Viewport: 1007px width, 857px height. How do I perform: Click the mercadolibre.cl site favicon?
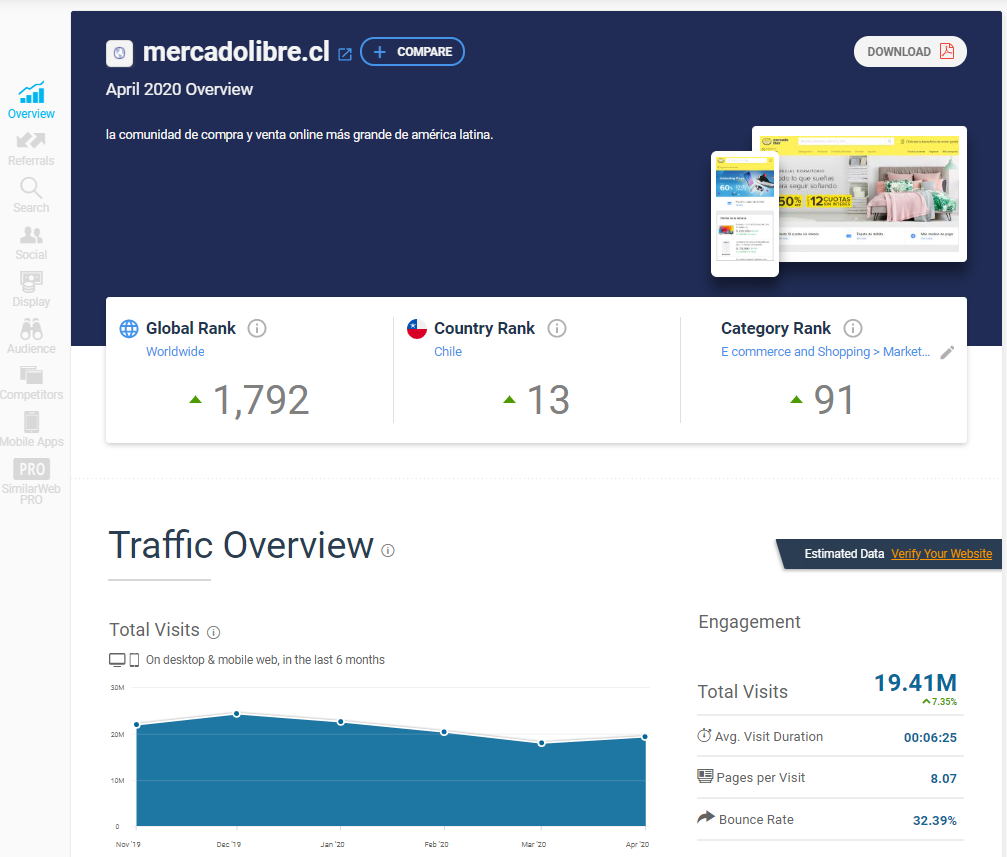coord(119,53)
